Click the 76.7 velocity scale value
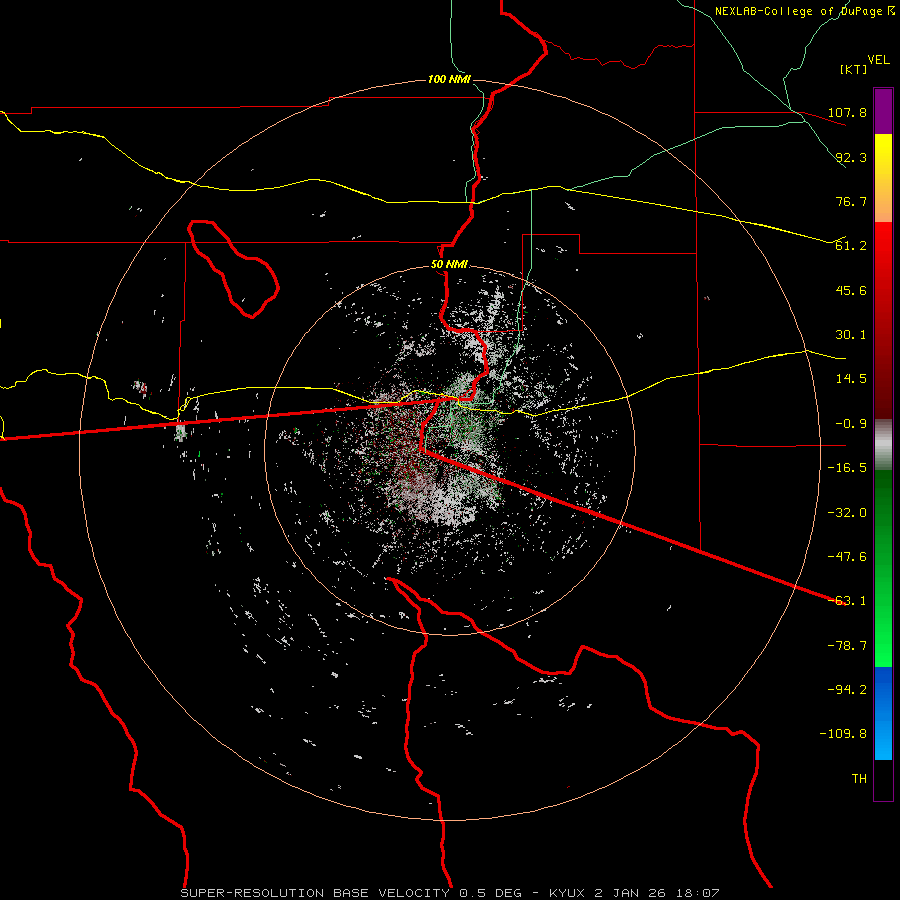The width and height of the screenshot is (900, 900). tap(851, 201)
